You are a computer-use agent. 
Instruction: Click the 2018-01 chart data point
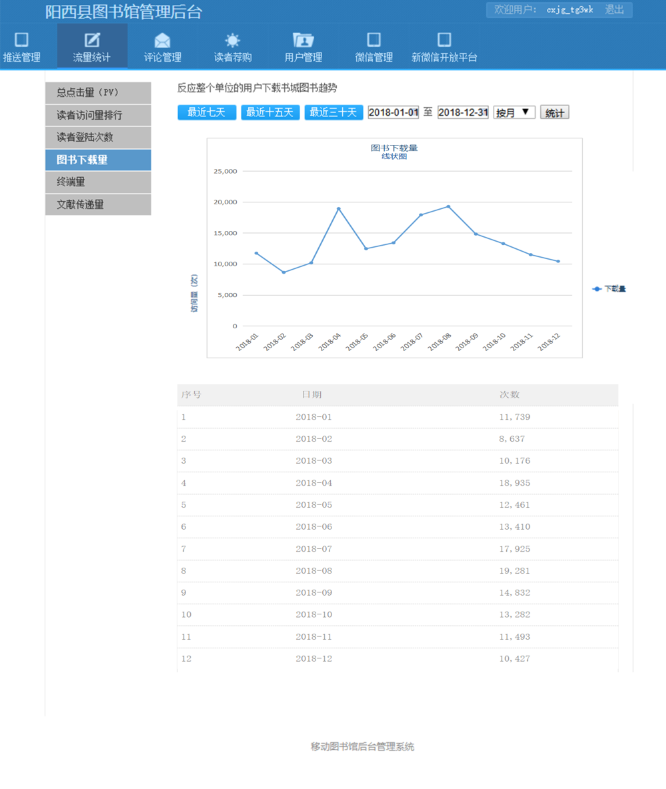tap(257, 253)
